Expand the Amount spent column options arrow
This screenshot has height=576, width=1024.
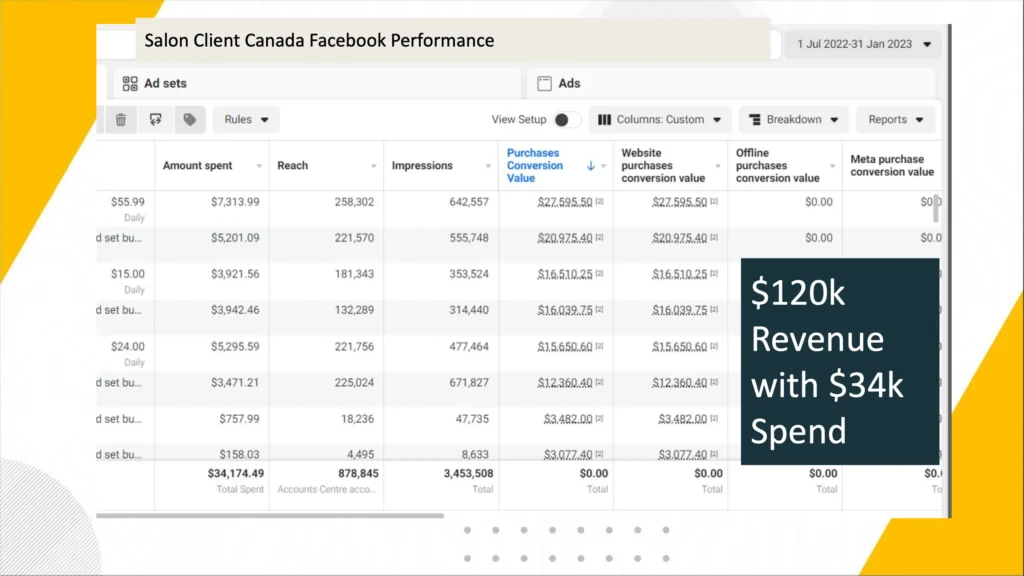point(260,166)
